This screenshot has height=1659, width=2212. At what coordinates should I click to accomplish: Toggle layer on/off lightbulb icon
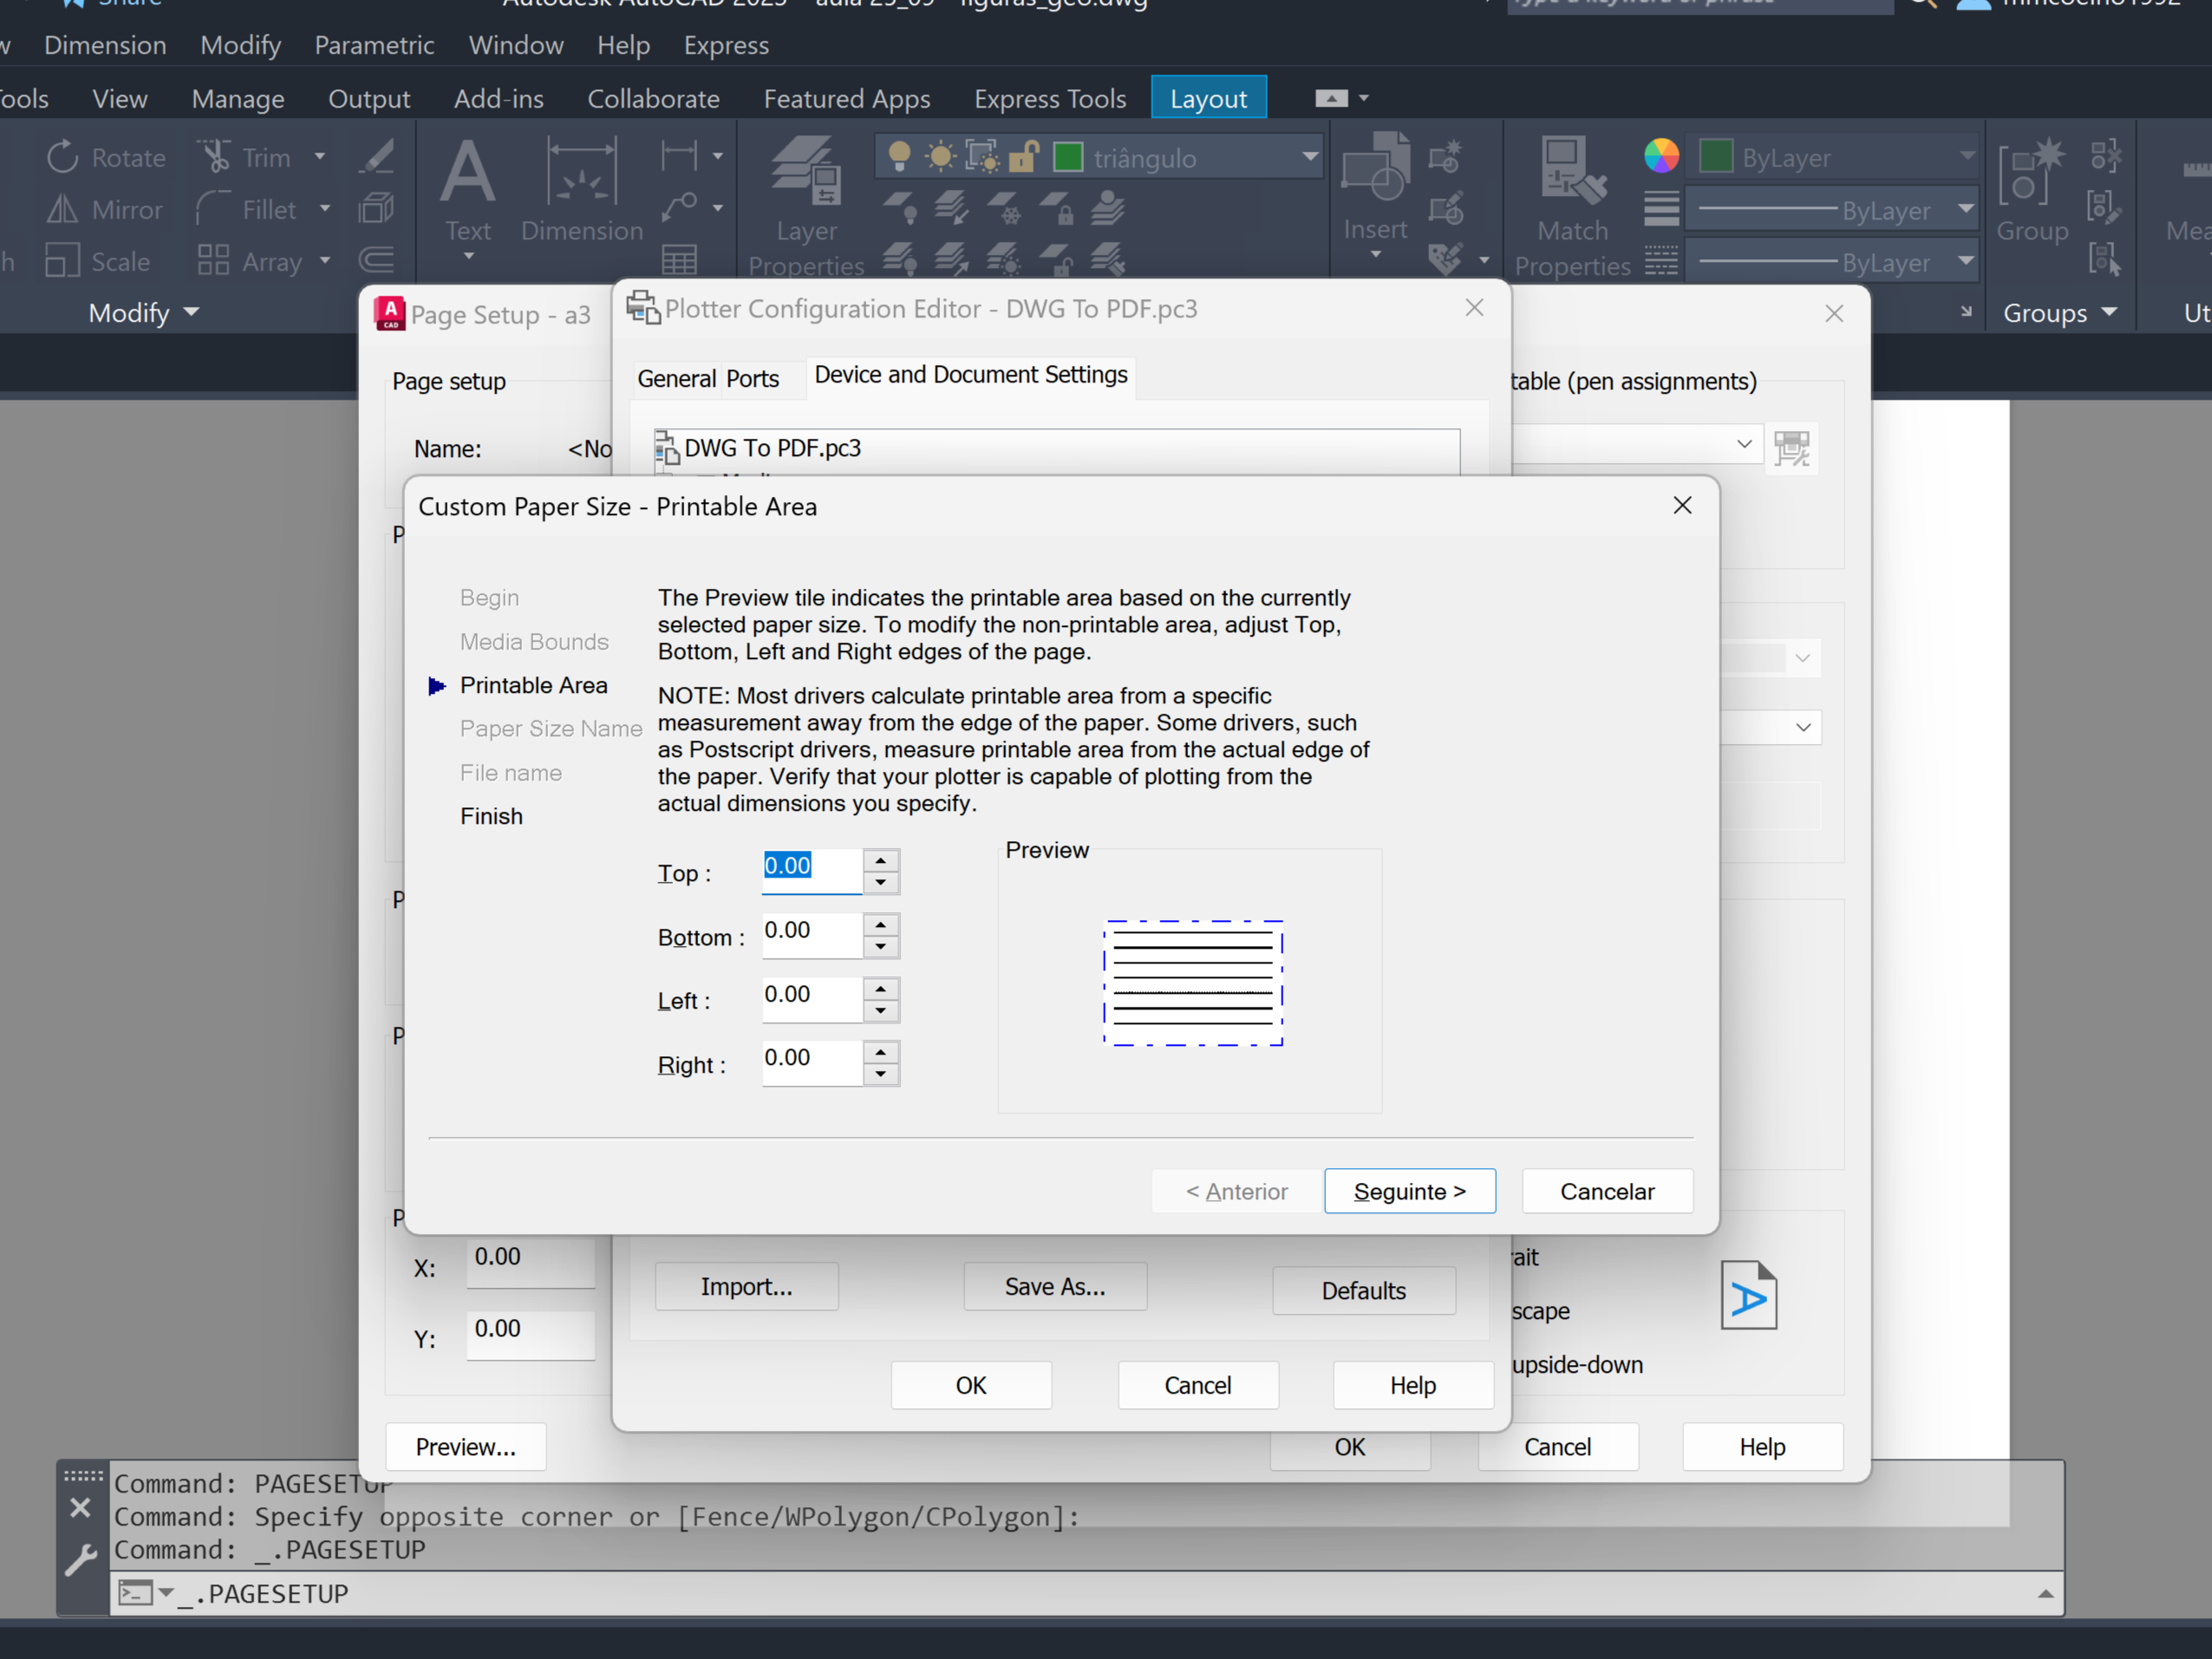[x=899, y=157]
